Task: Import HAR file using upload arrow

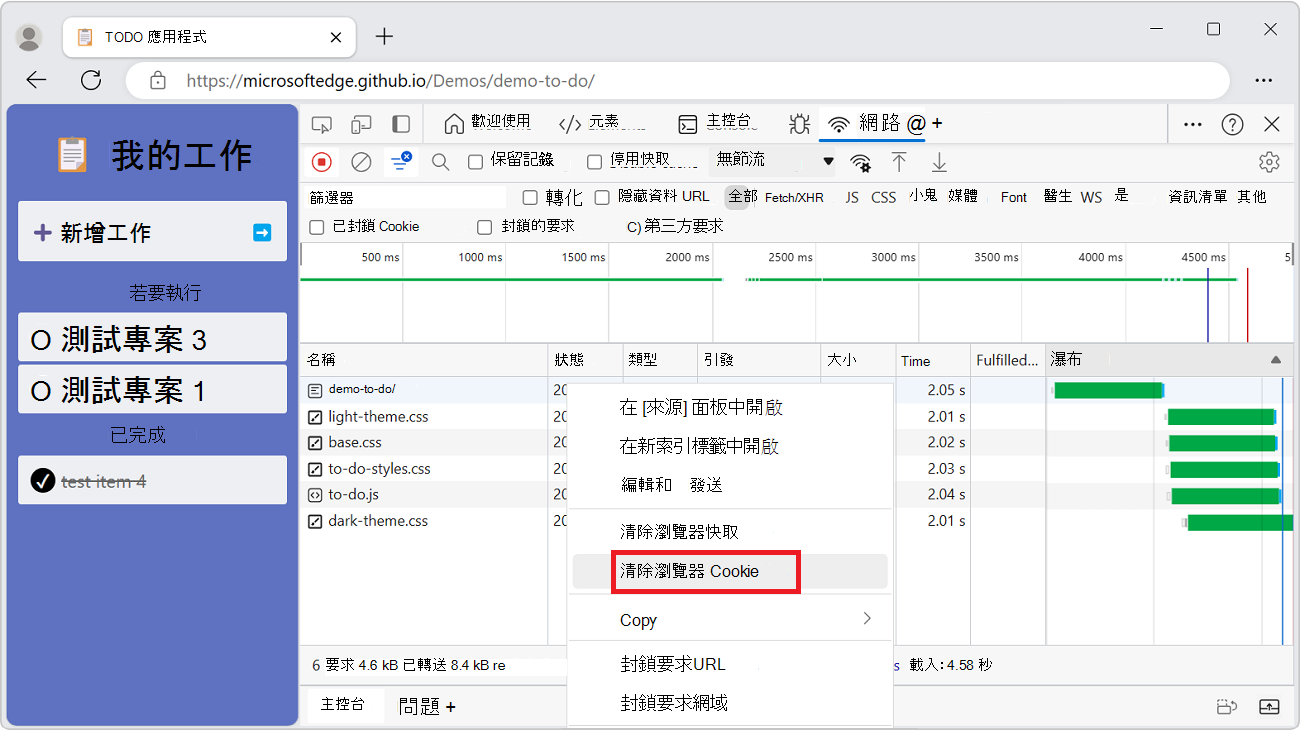Action: (899, 161)
